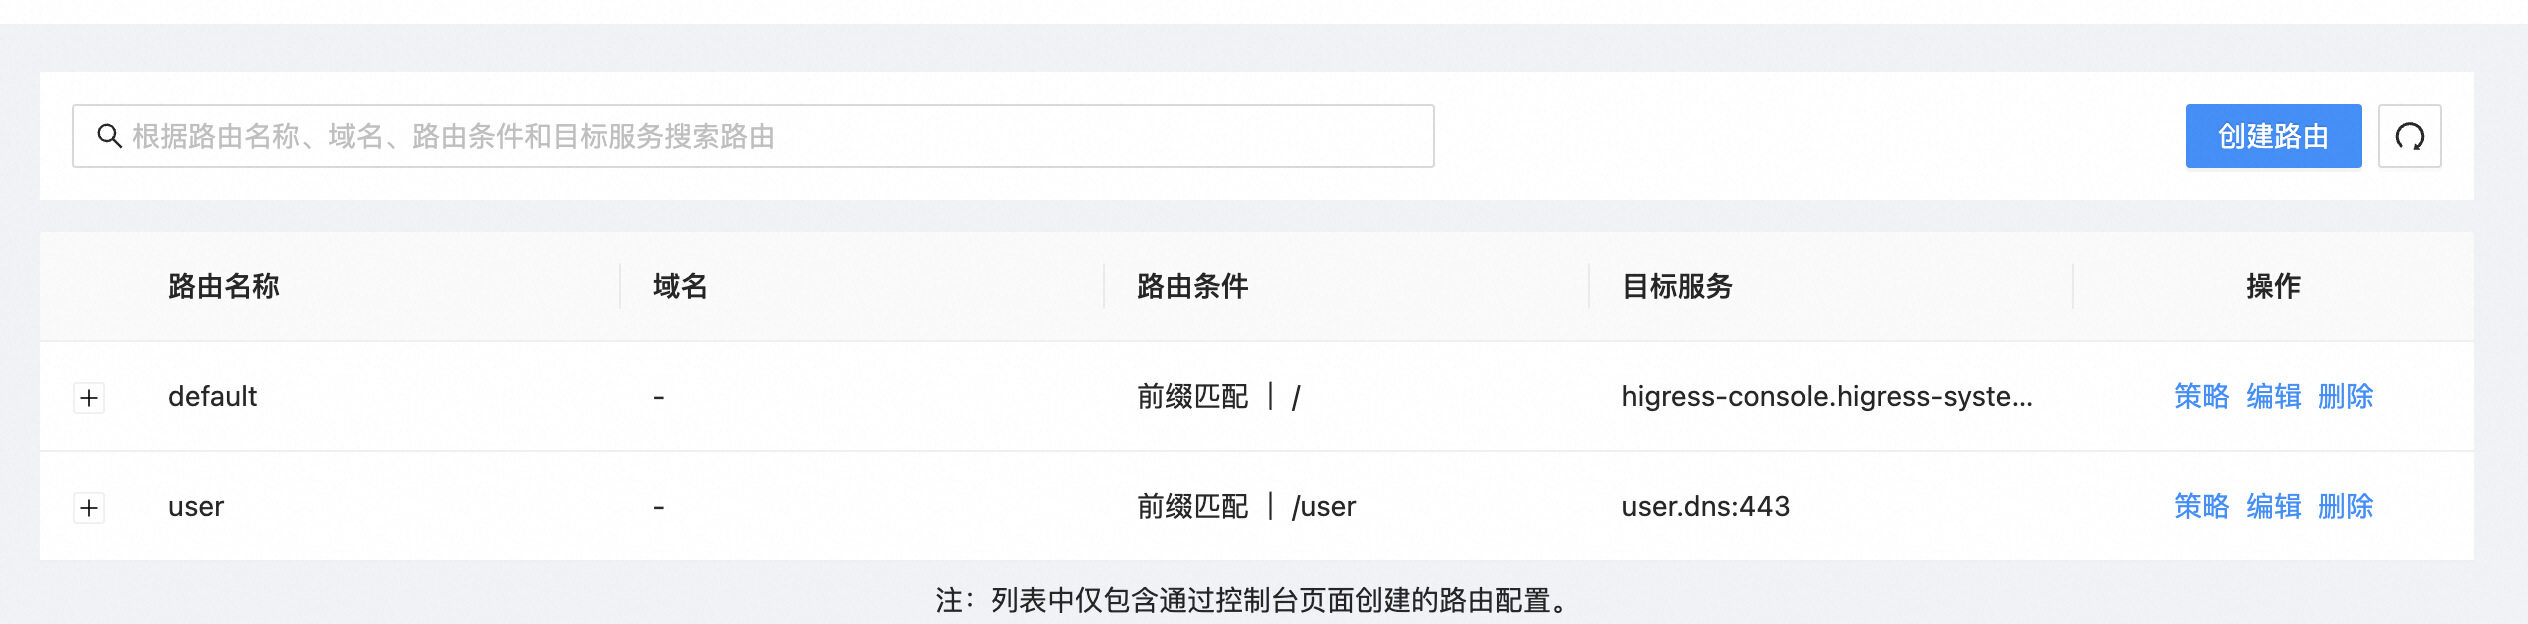Image resolution: width=2528 pixels, height=624 pixels.
Task: Click 编辑 for the default route
Action: pyautogui.click(x=2273, y=397)
